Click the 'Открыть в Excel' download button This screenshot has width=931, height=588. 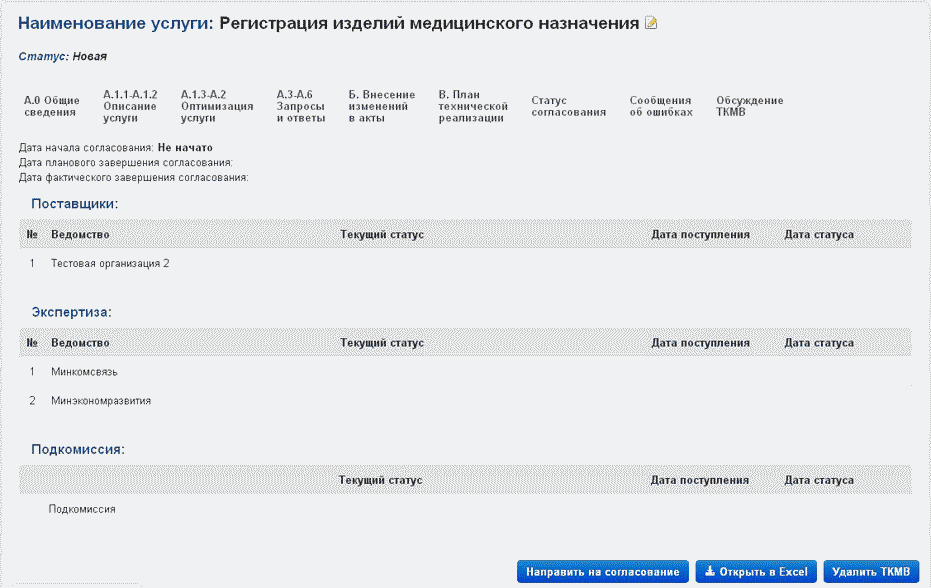[x=756, y=572]
